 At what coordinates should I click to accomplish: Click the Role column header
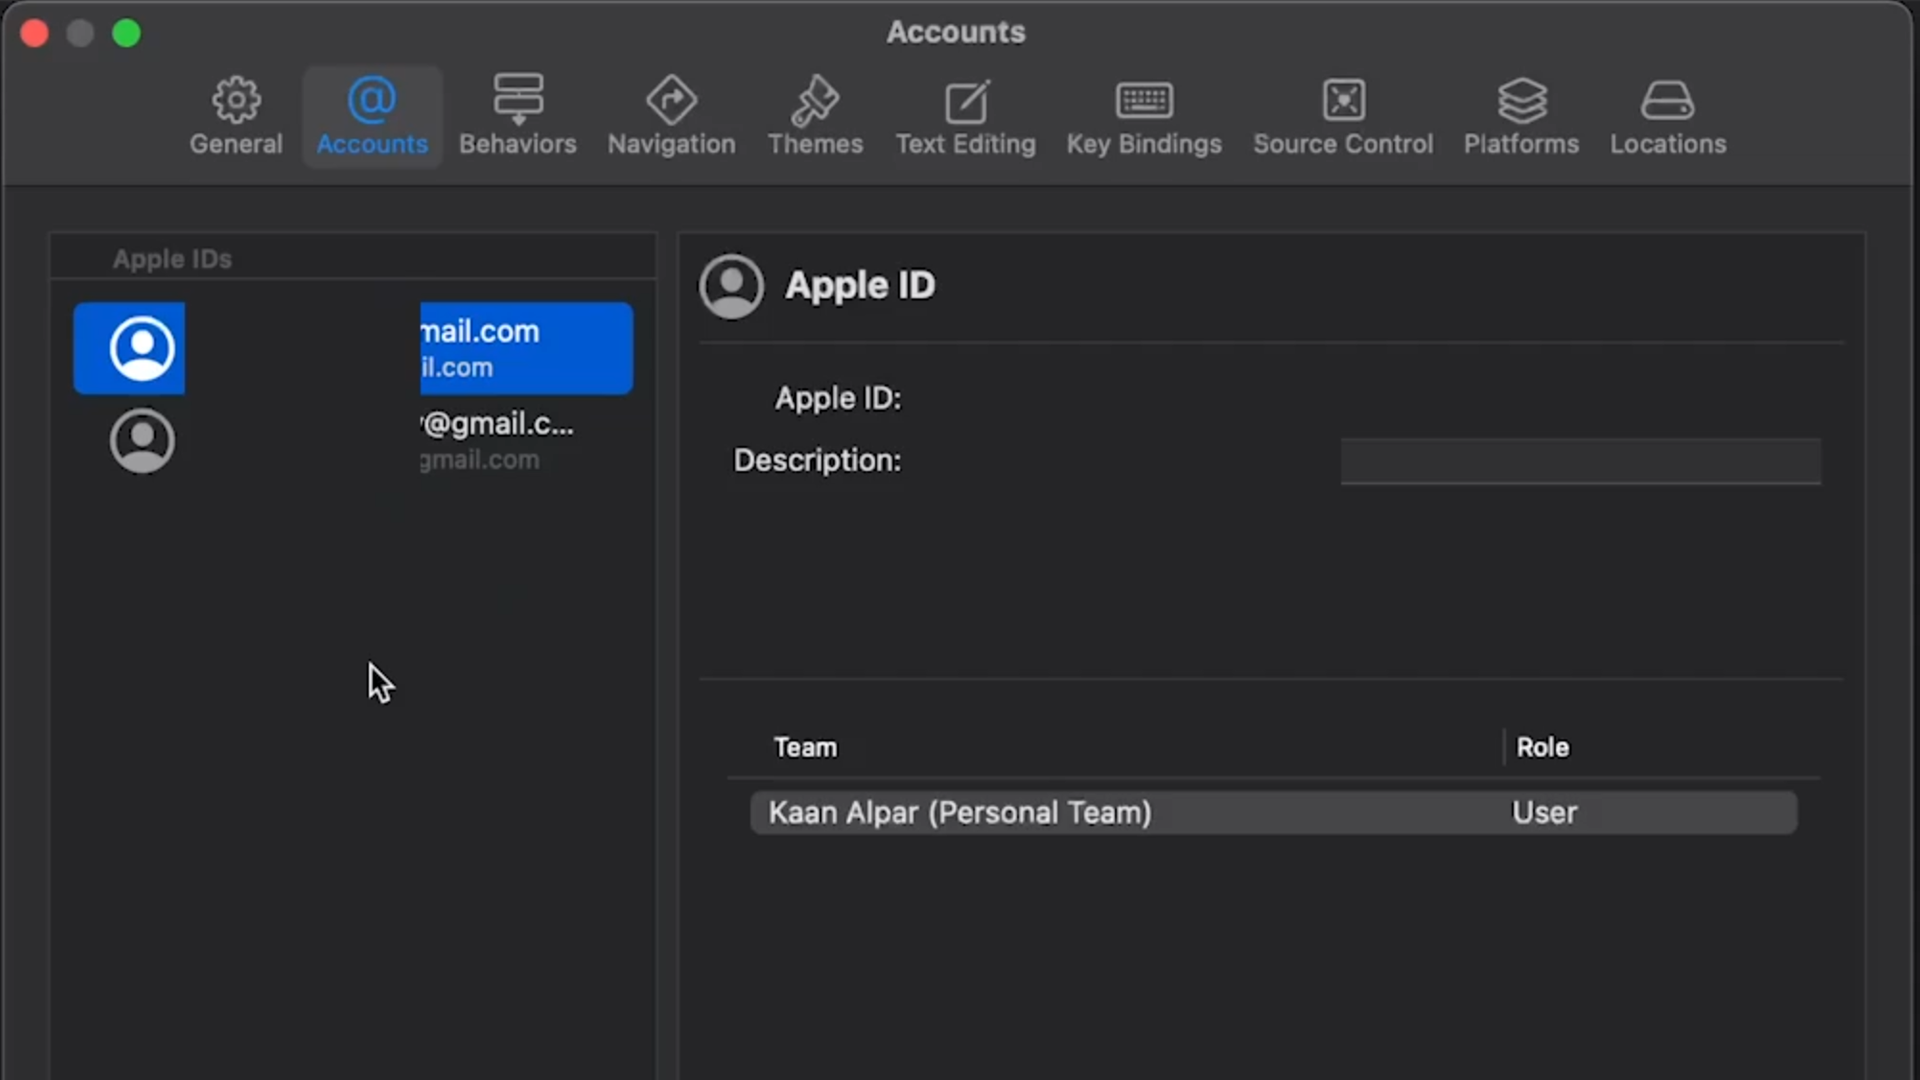[x=1542, y=747]
